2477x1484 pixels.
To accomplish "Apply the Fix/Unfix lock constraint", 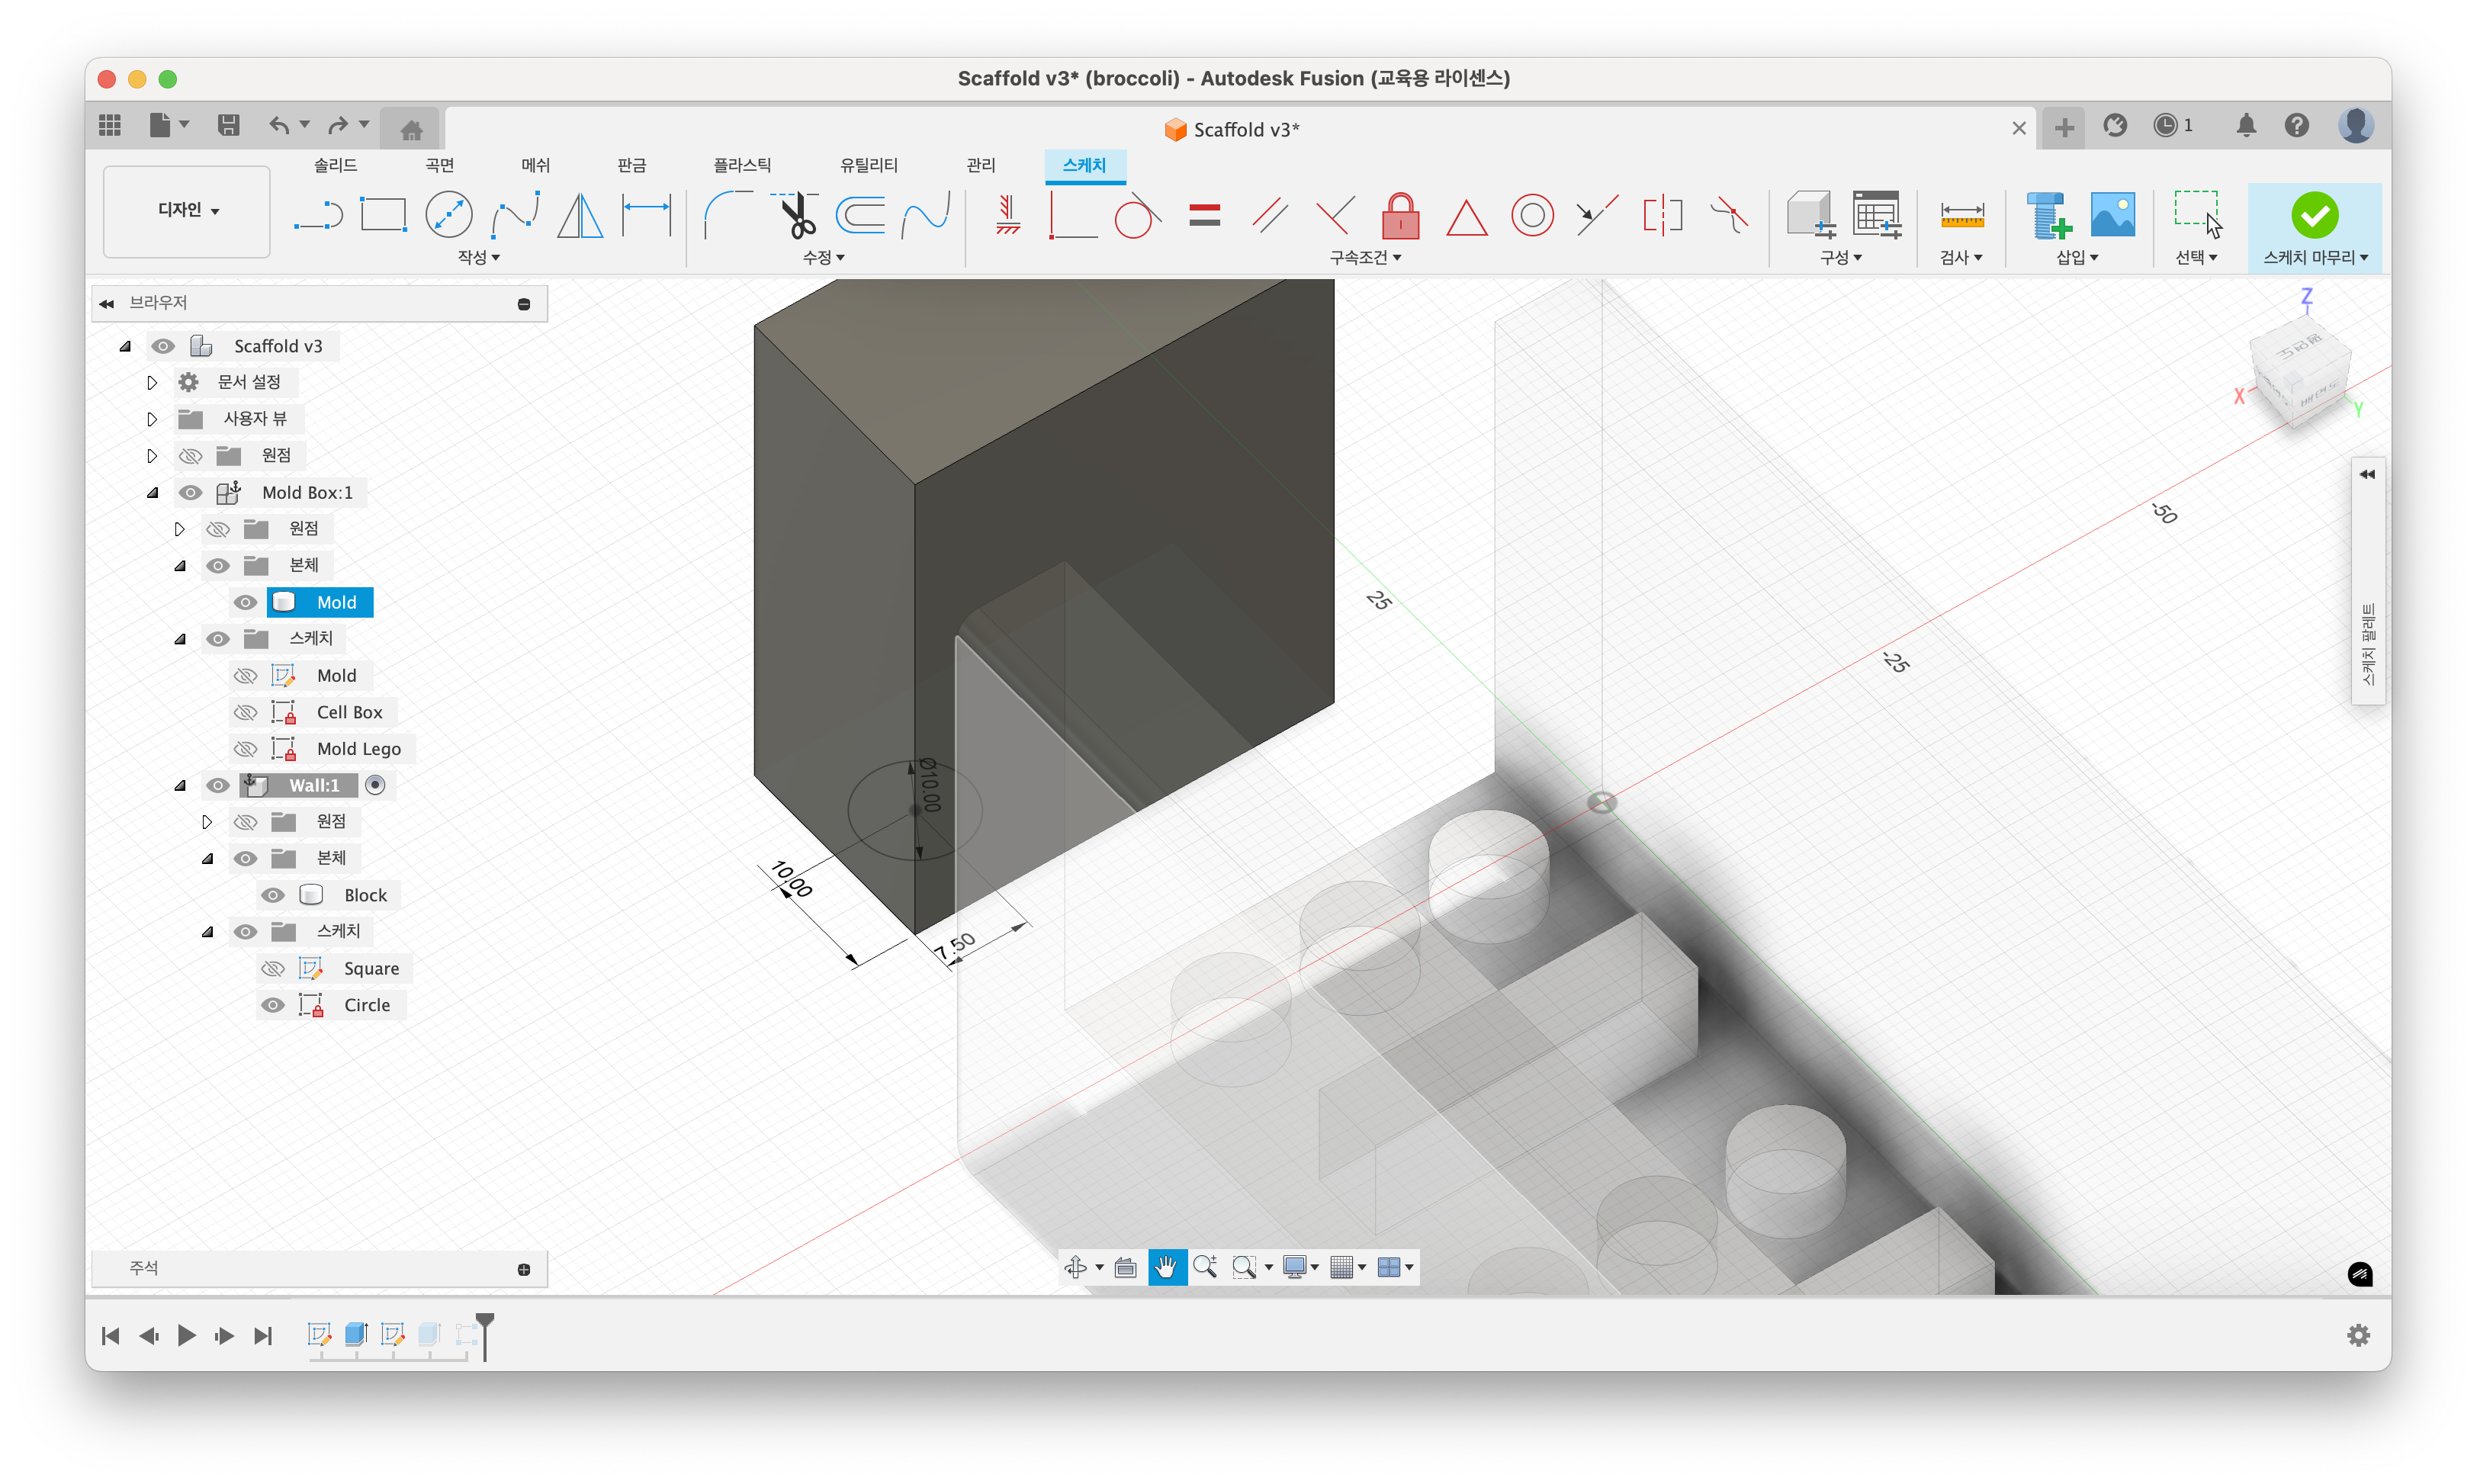I will pyautogui.click(x=1401, y=215).
